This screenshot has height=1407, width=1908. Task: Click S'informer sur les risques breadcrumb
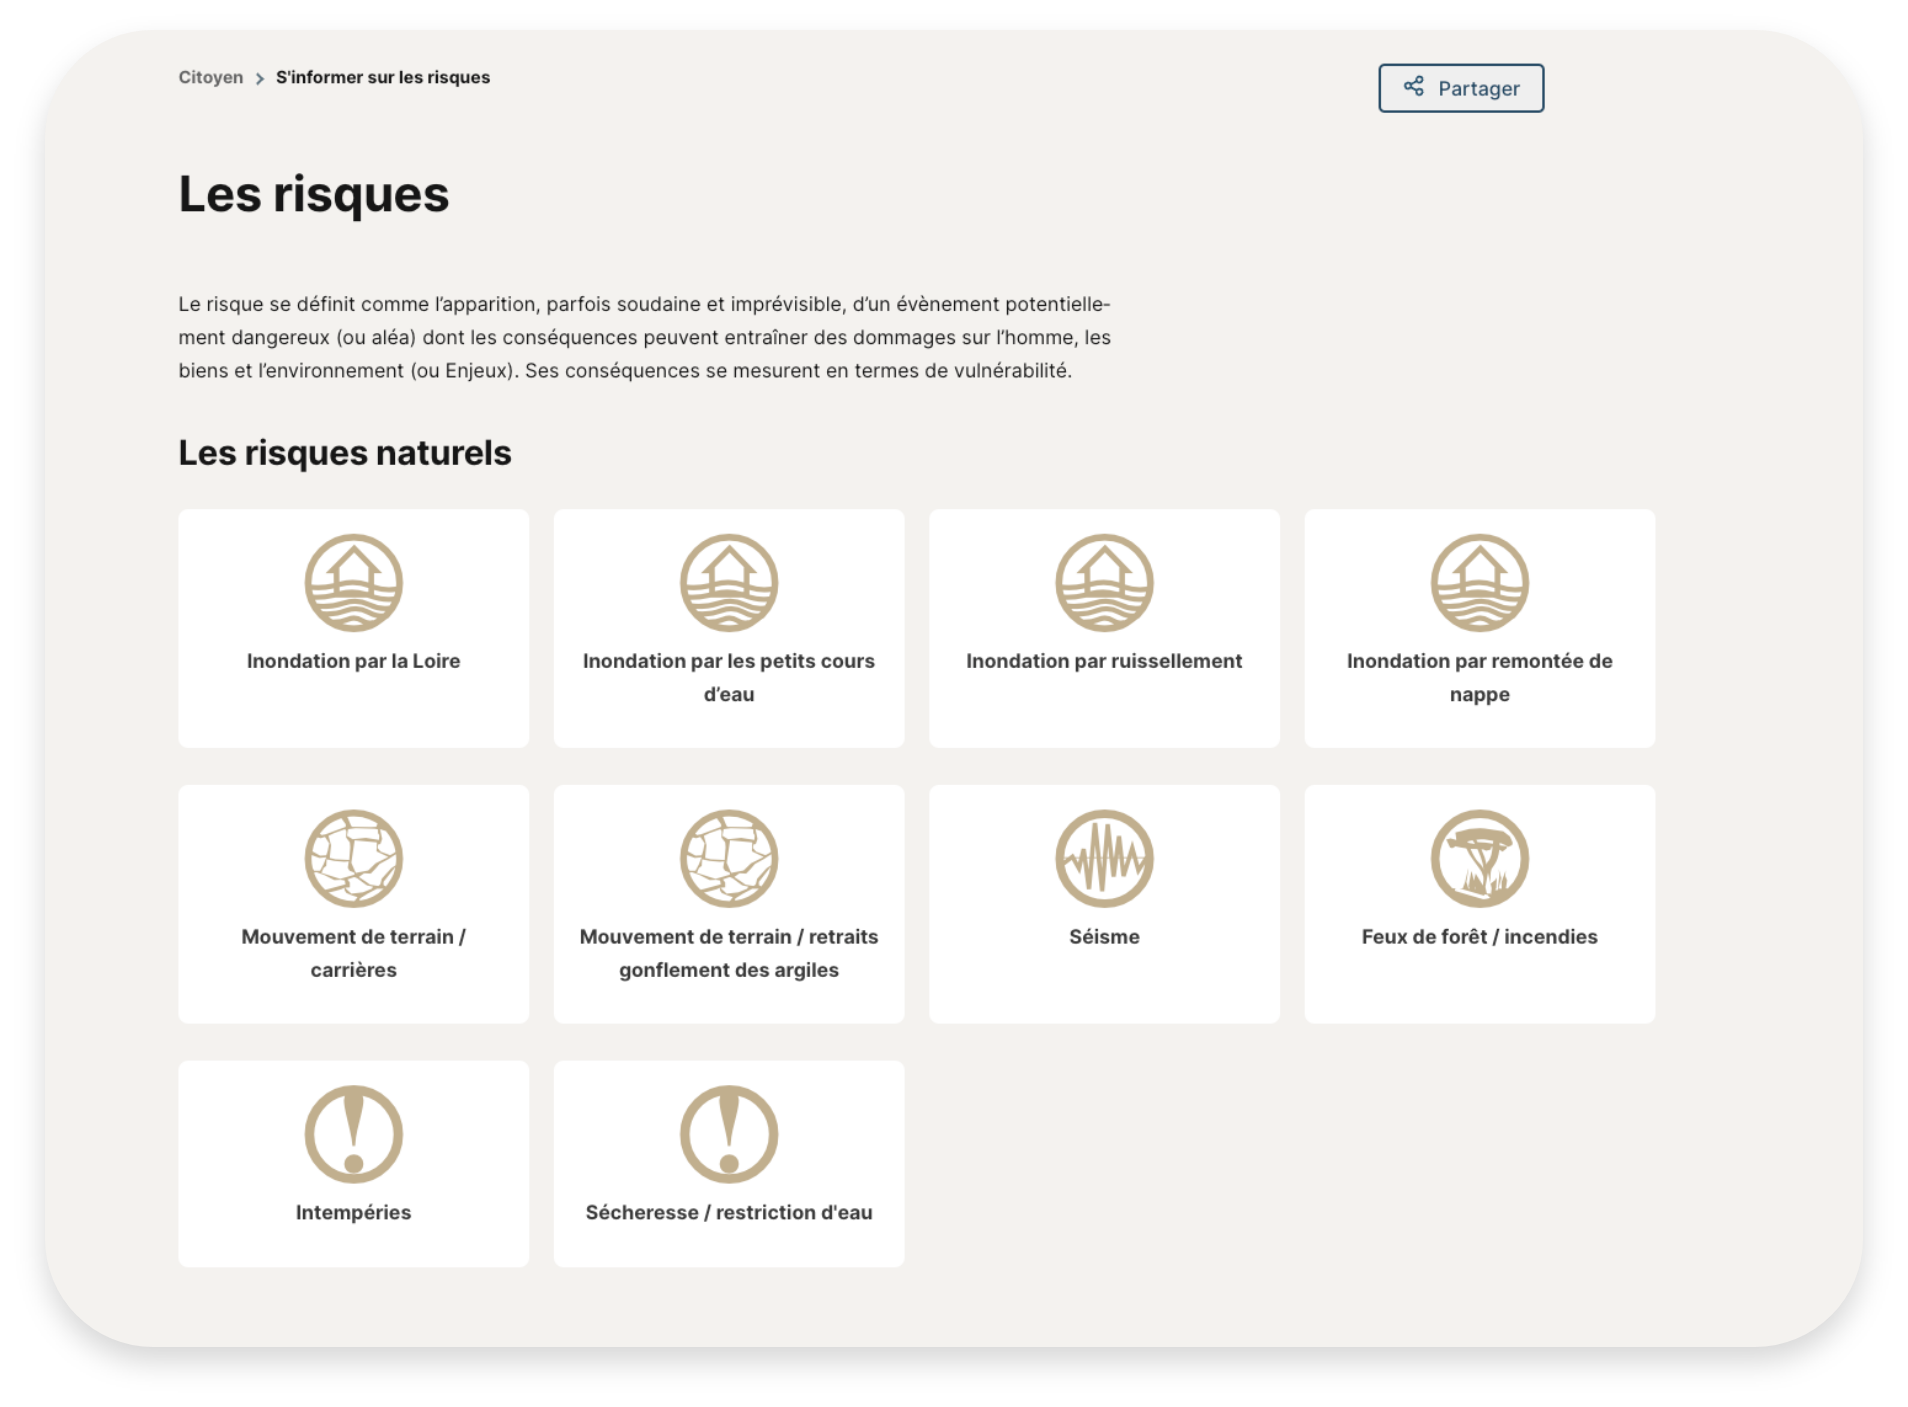383,77
